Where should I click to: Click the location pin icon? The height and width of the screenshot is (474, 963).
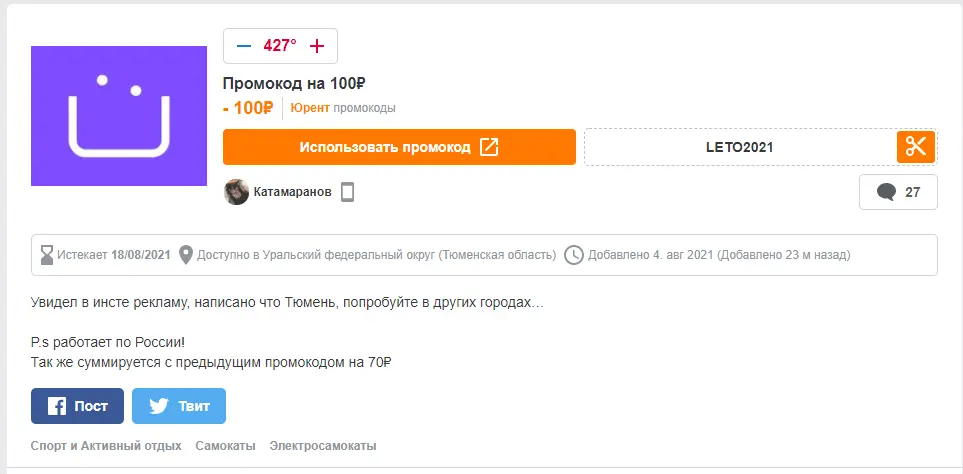185,255
